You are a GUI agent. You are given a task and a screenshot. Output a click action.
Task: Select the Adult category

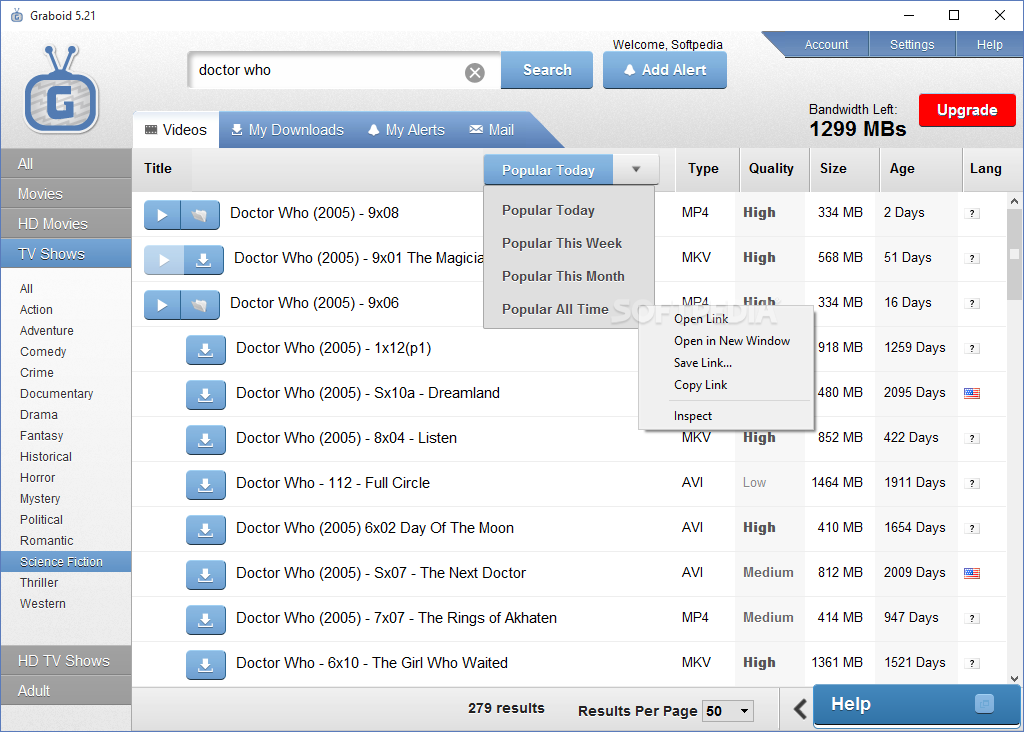[x=66, y=691]
